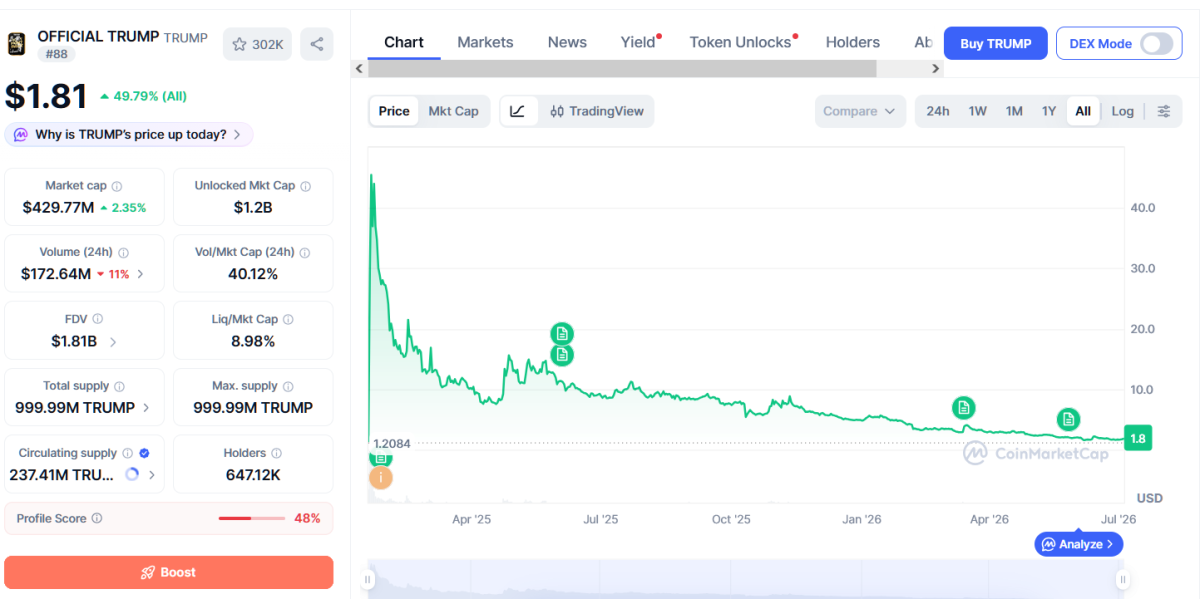This screenshot has height=599, width=1200.
Task: Expand Total supply chevron
Action: [x=147, y=408]
